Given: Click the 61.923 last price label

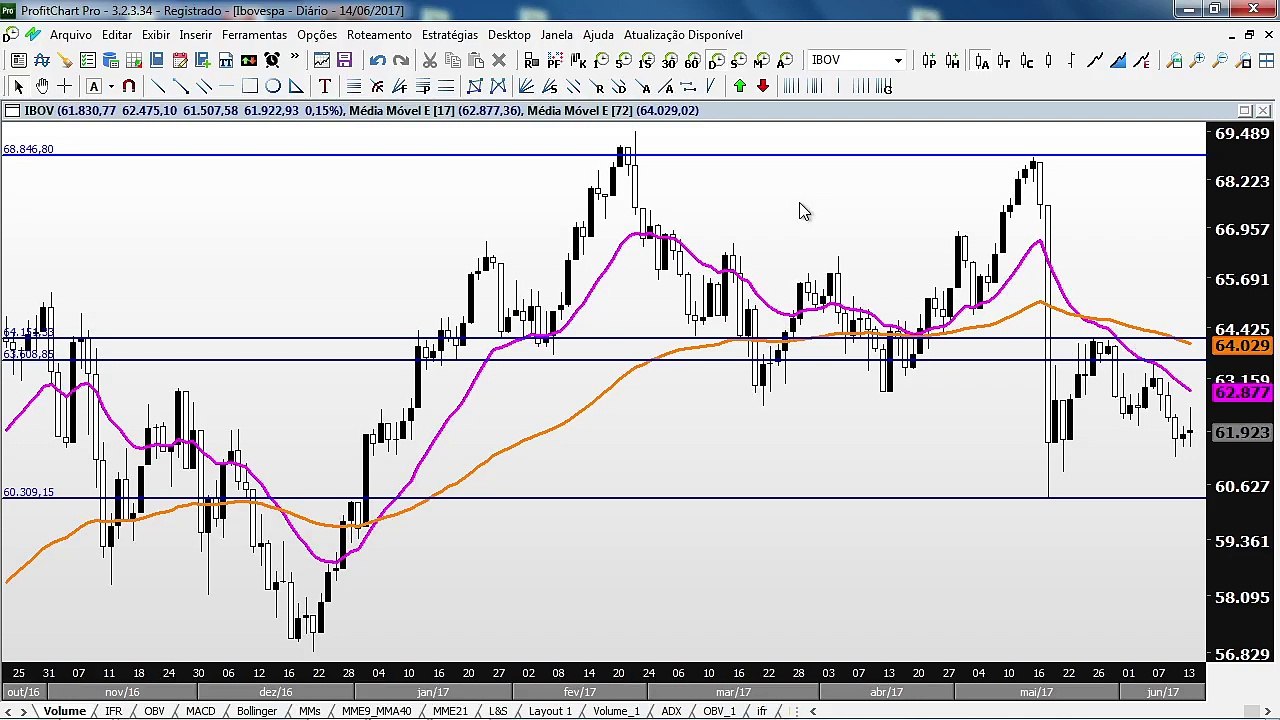Looking at the screenshot, I should [x=1242, y=433].
